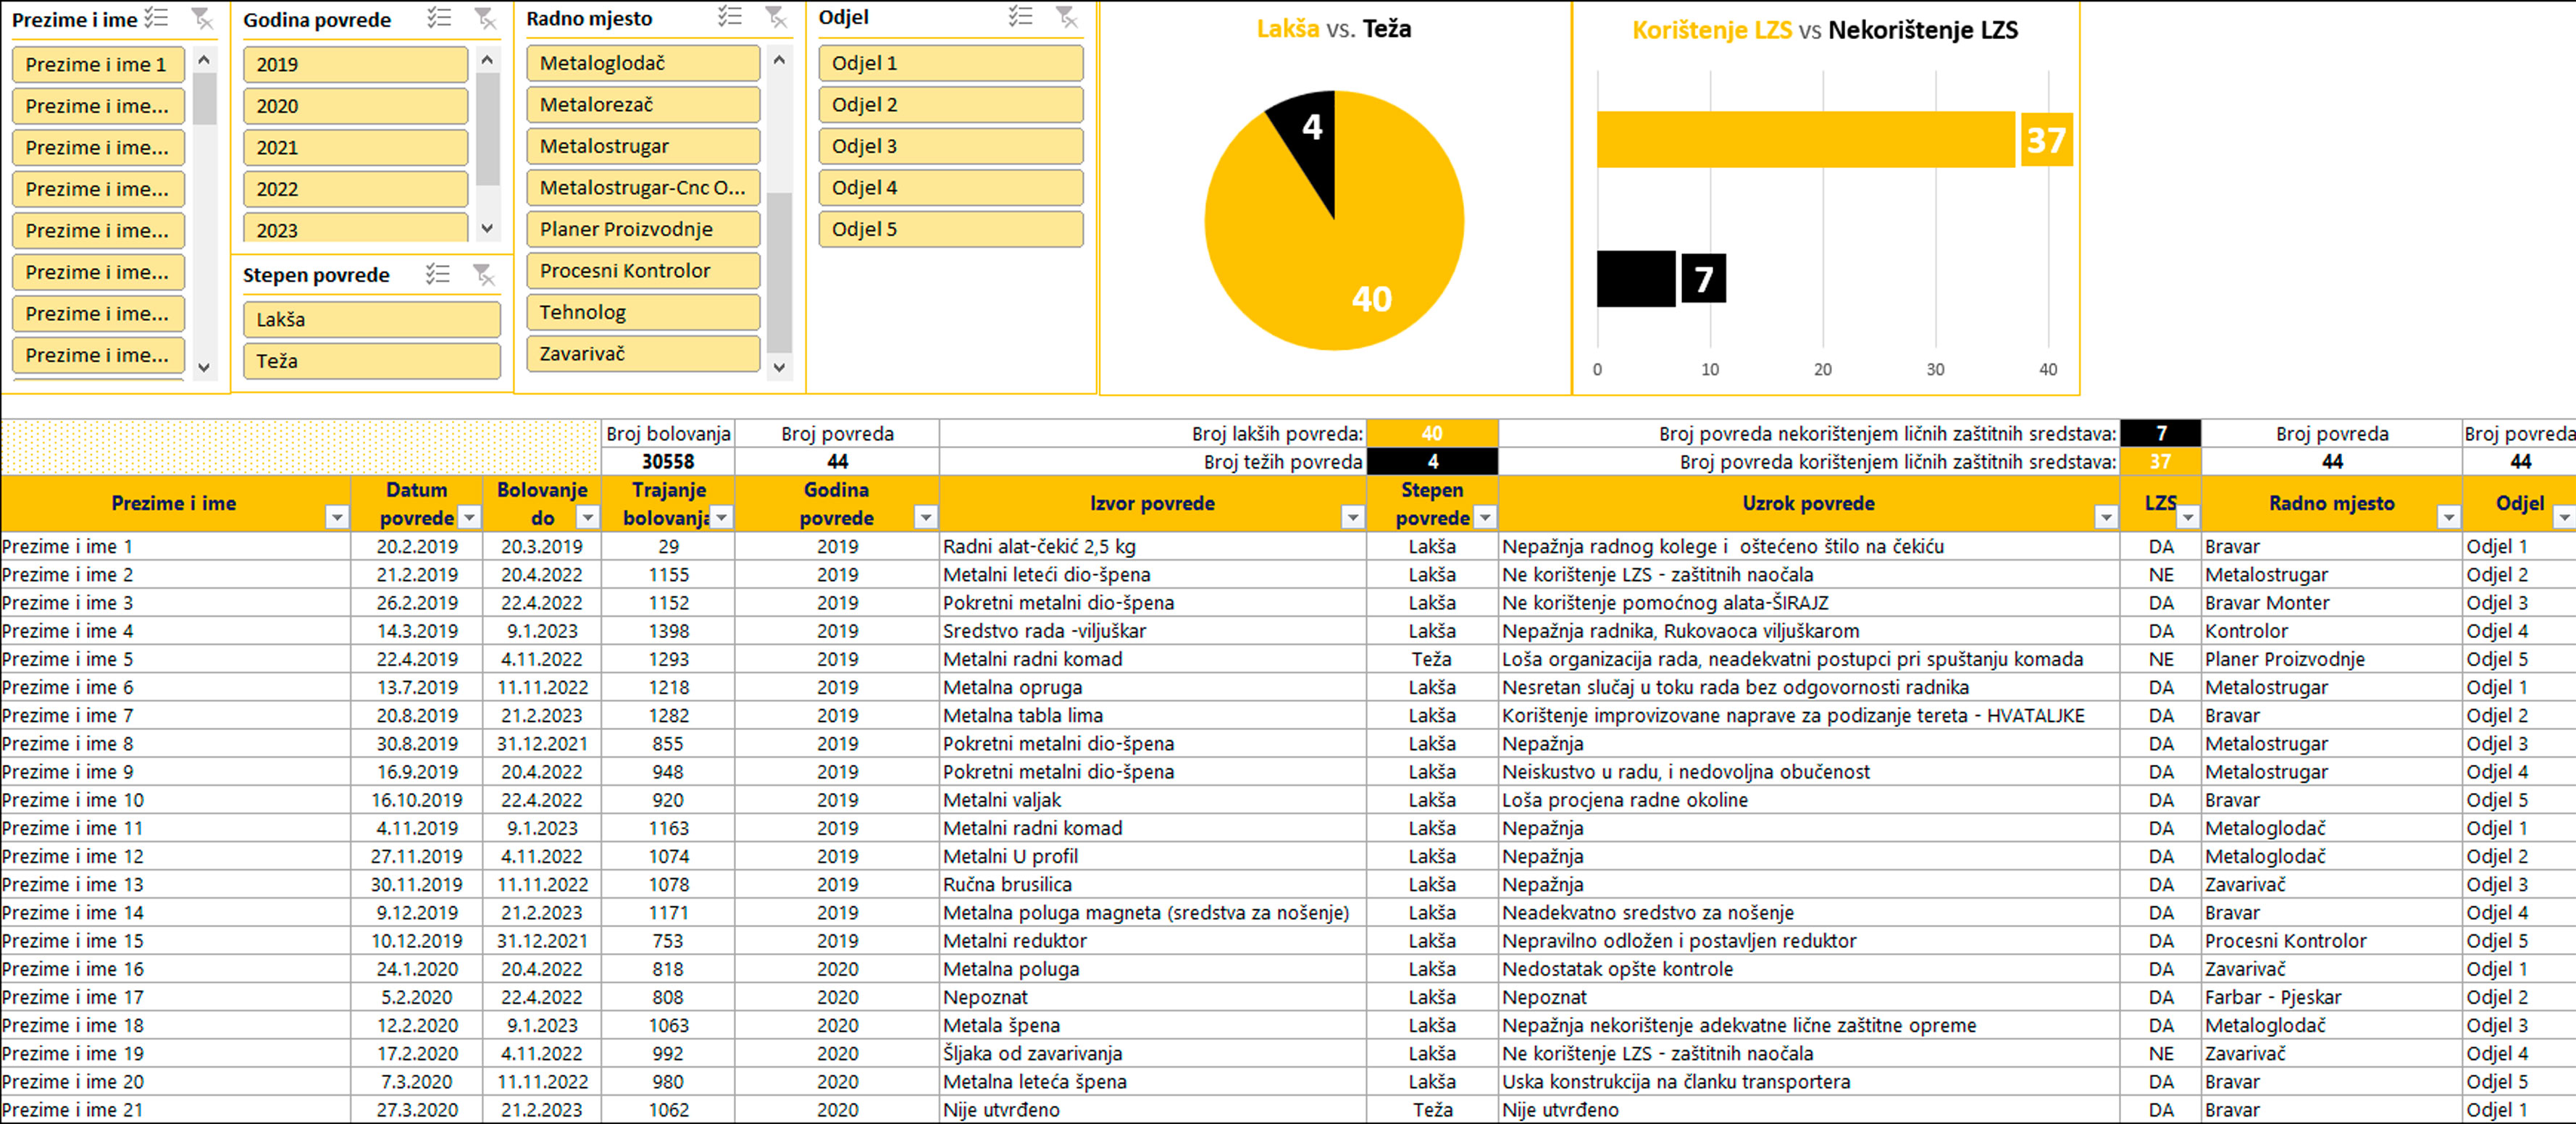Select Odjel 4 slicer item
The height and width of the screenshot is (1124, 2576).
(x=950, y=187)
